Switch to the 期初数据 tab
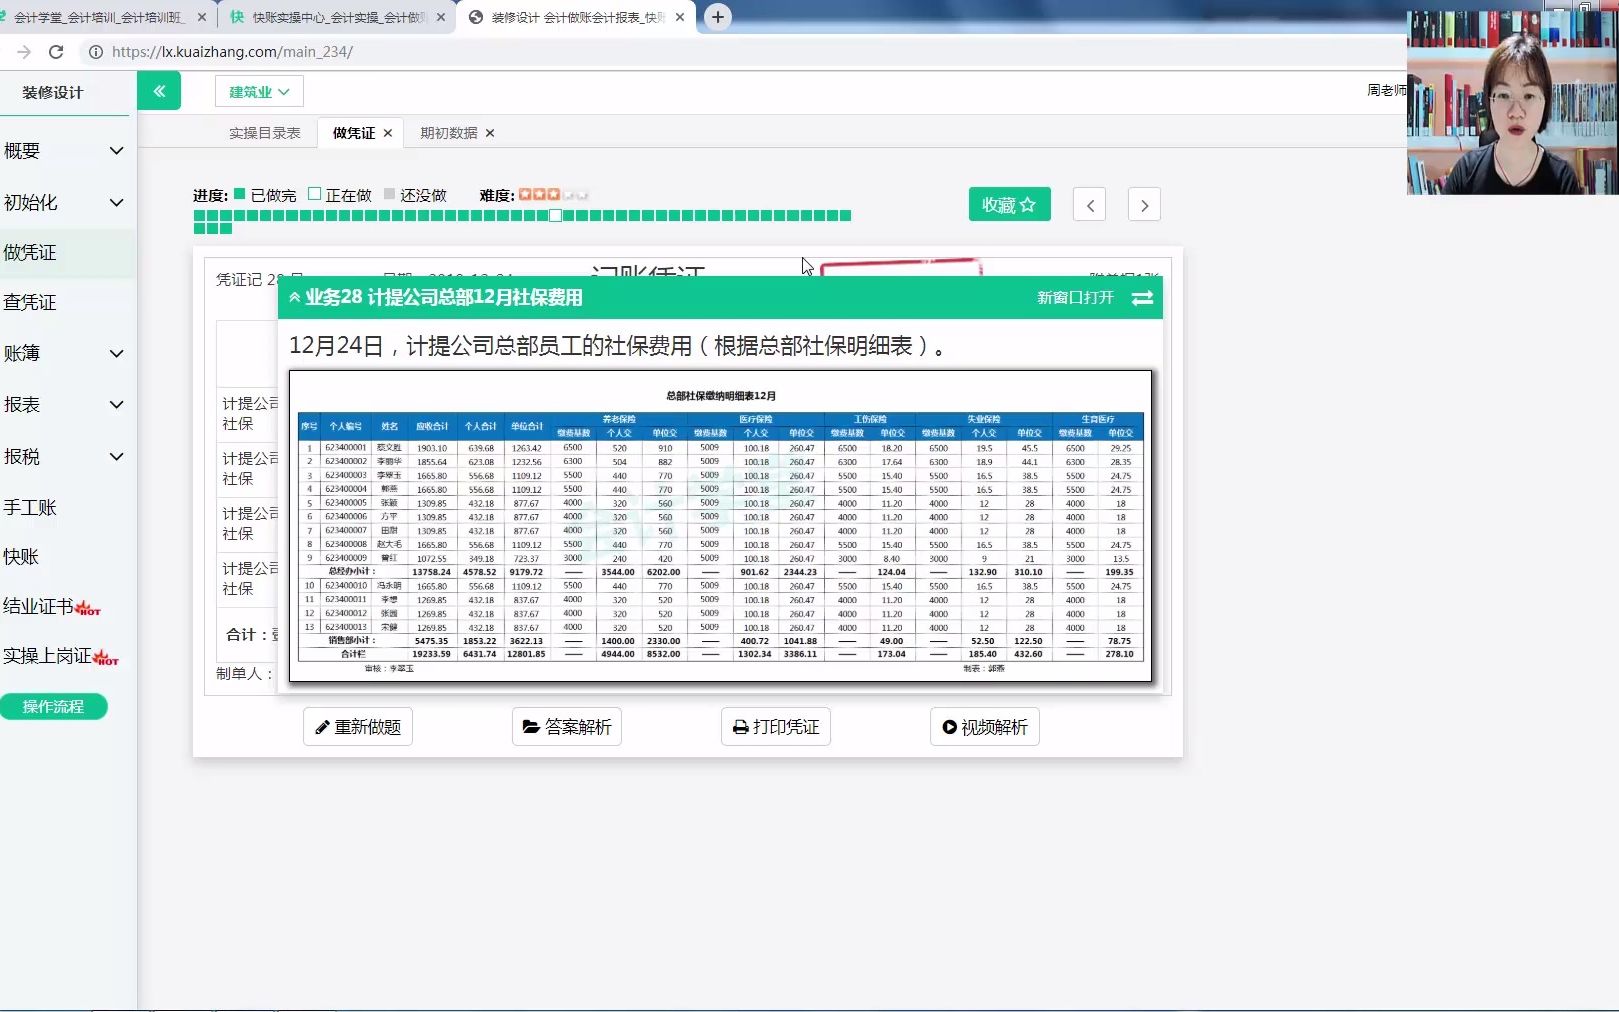 447,132
